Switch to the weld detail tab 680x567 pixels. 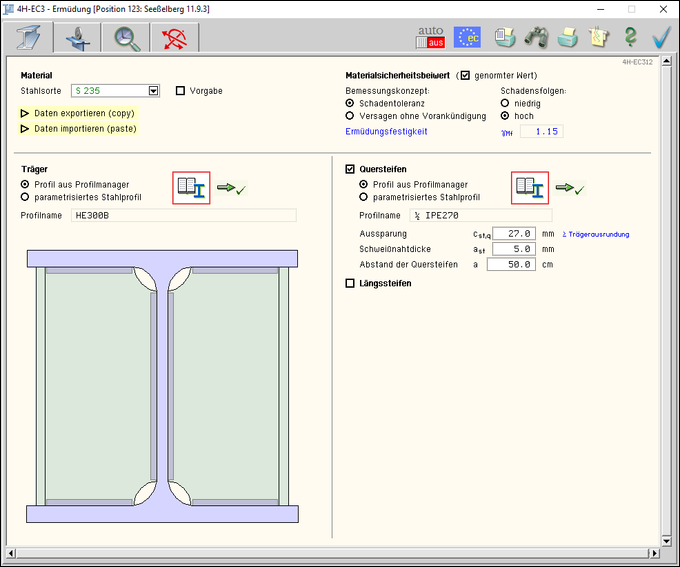click(x=78, y=37)
